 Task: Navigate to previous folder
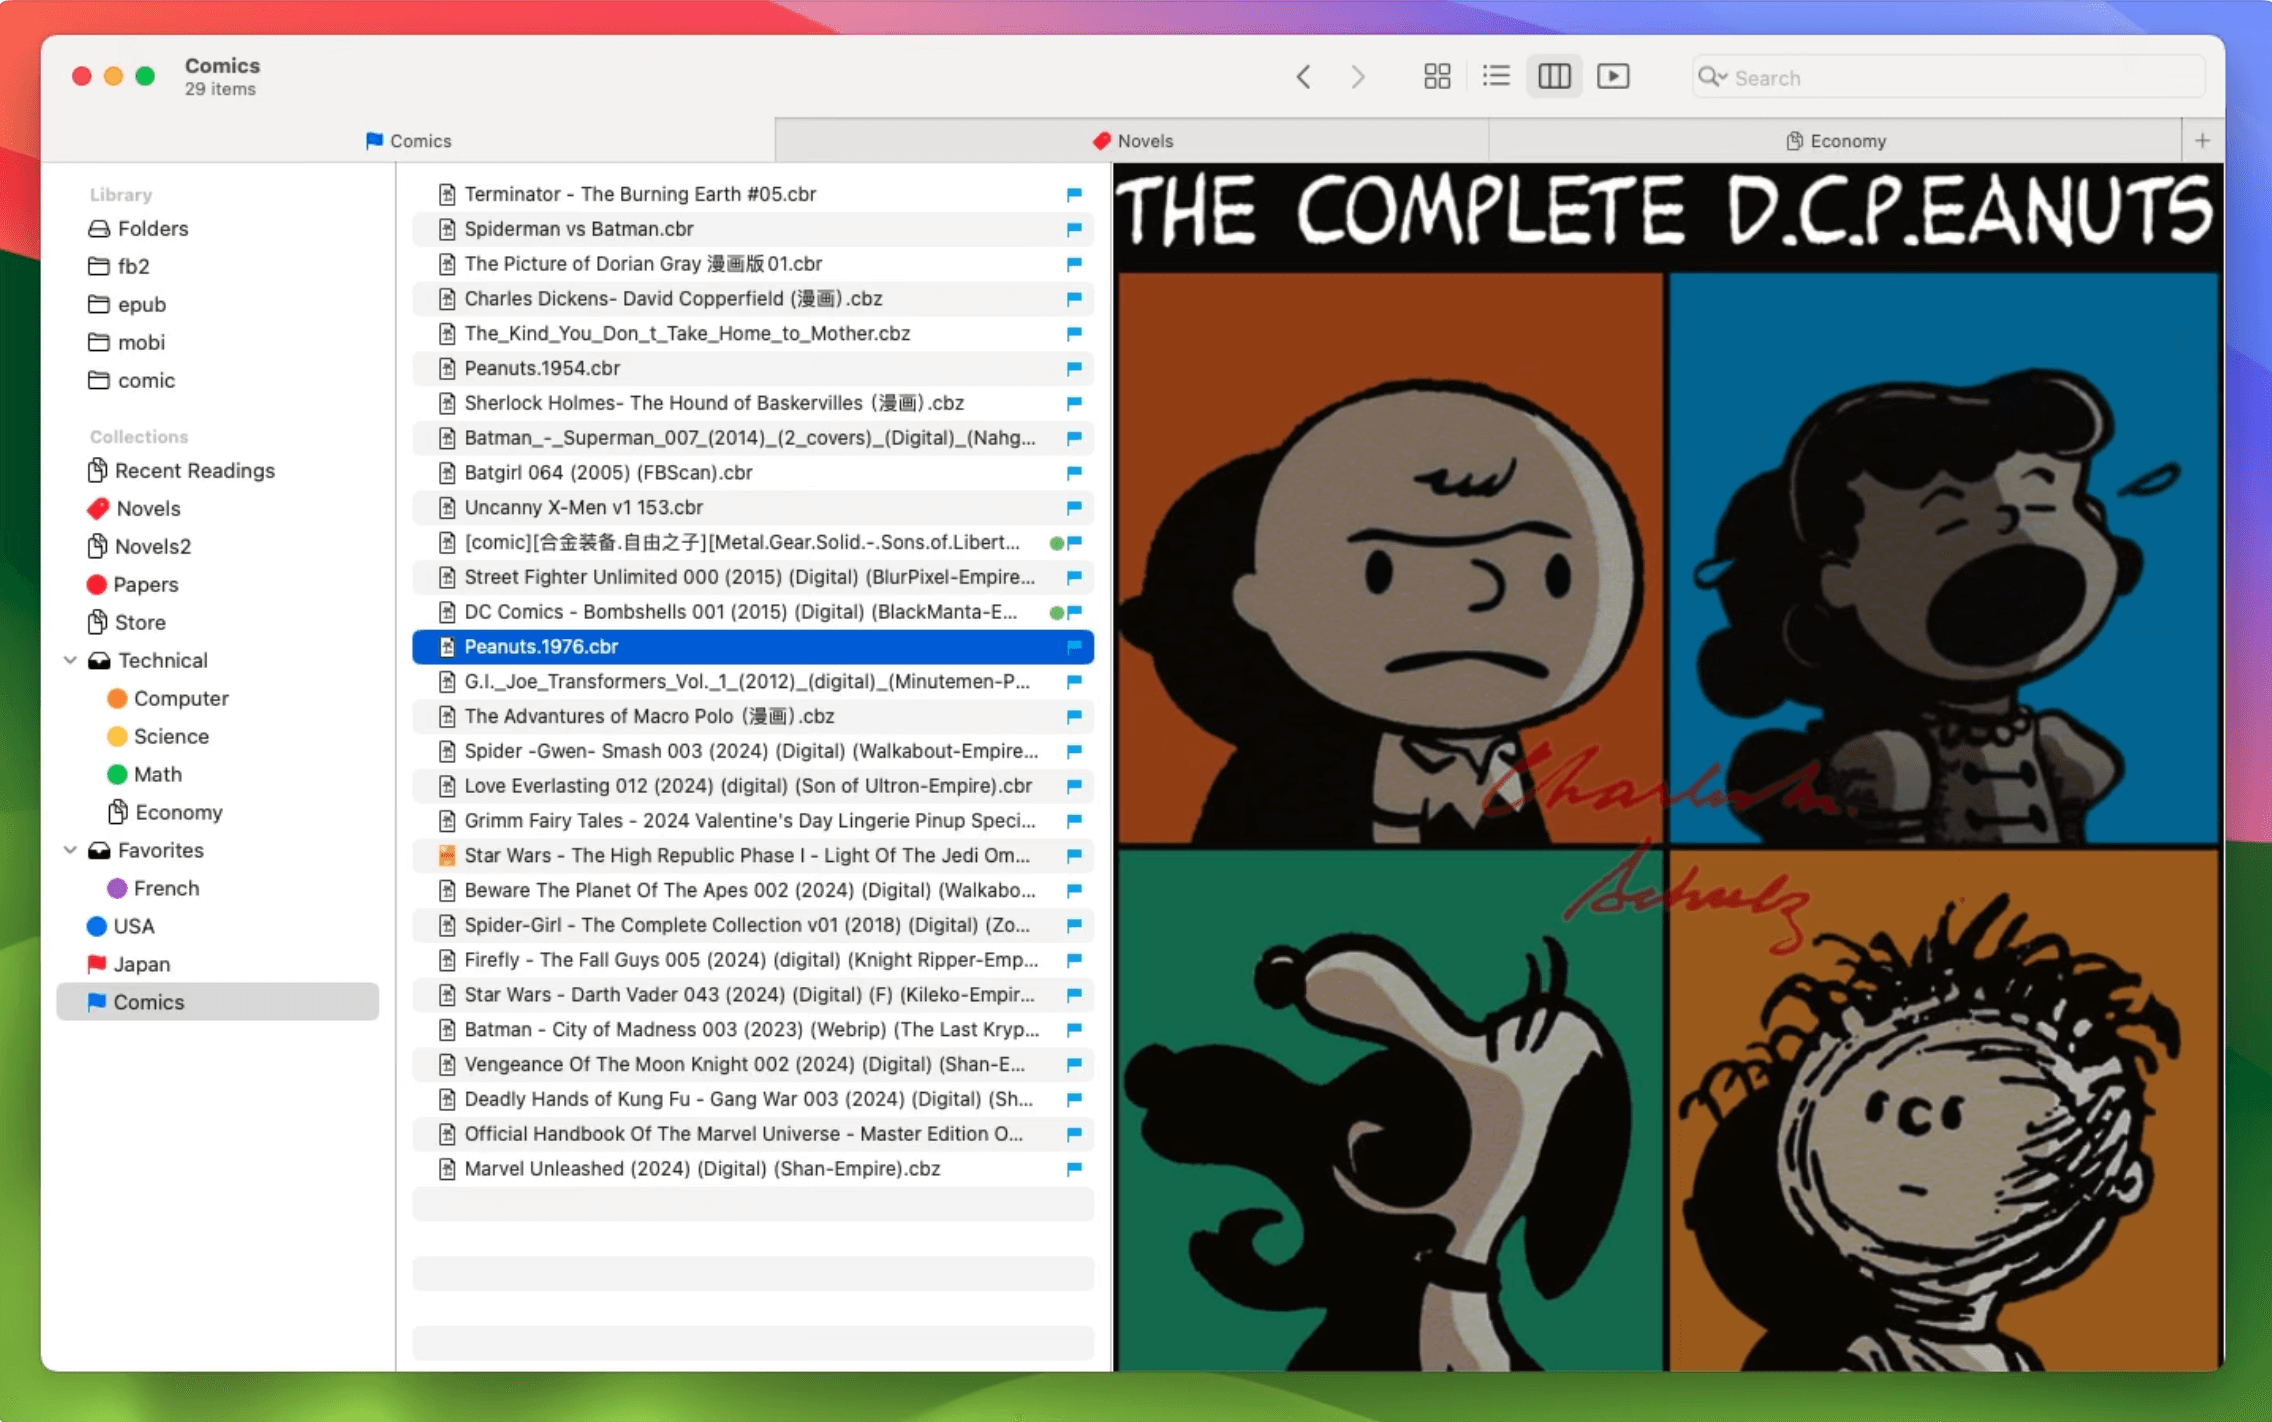pyautogui.click(x=1302, y=75)
